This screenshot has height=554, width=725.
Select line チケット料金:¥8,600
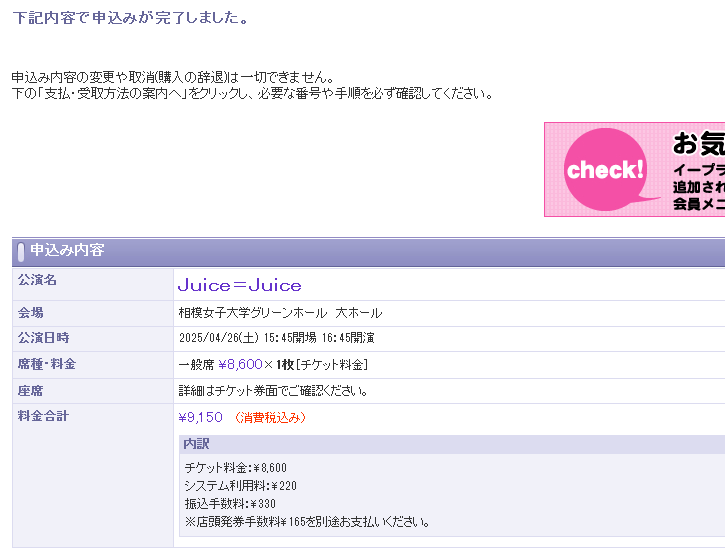pyautogui.click(x=236, y=468)
